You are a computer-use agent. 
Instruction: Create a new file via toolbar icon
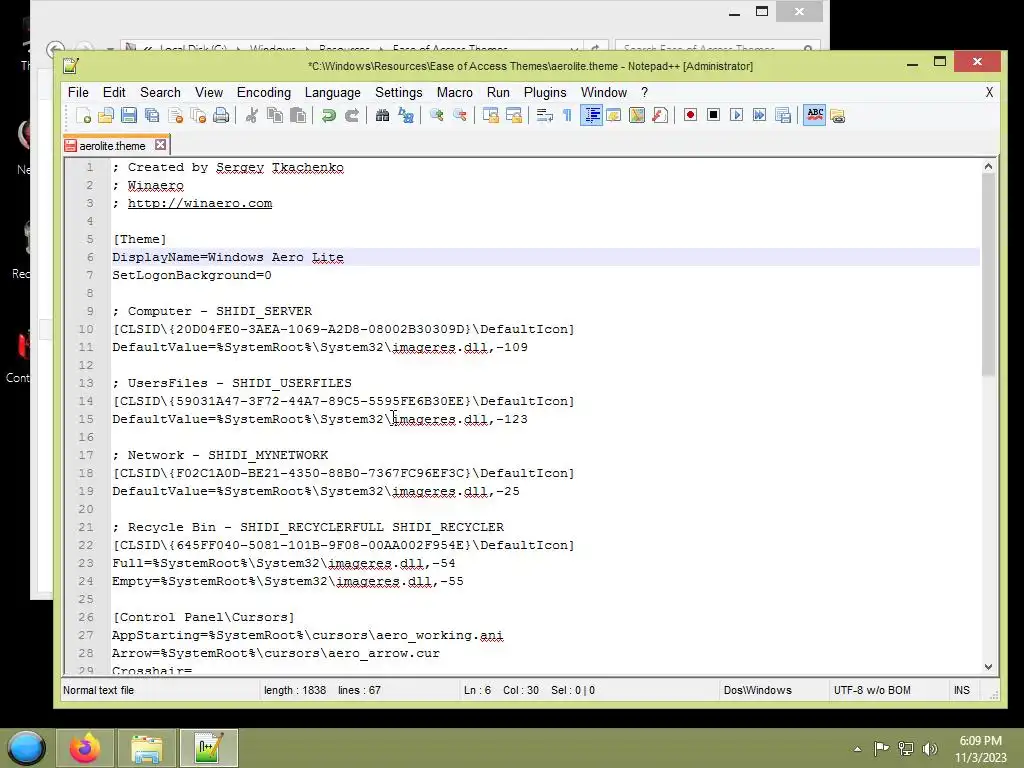[83, 116]
